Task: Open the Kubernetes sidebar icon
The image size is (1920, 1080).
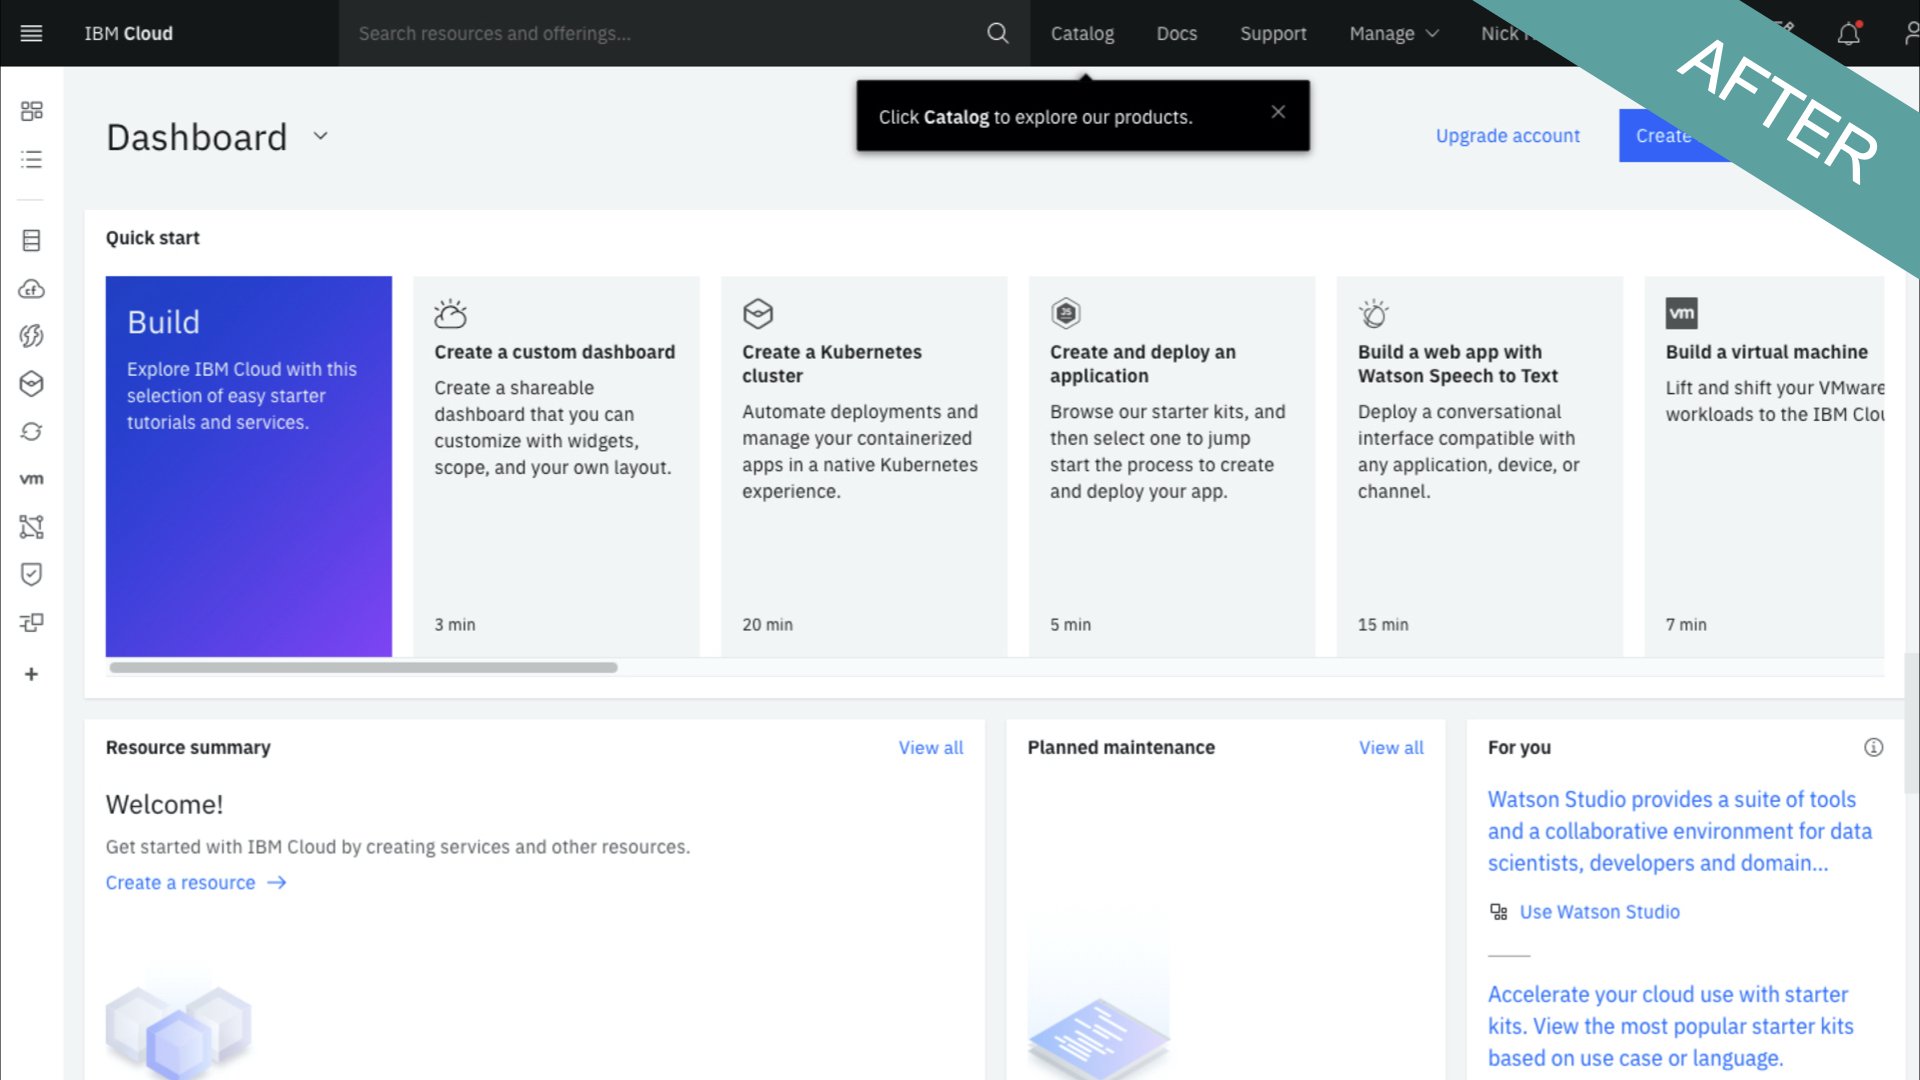Action: click(x=31, y=384)
